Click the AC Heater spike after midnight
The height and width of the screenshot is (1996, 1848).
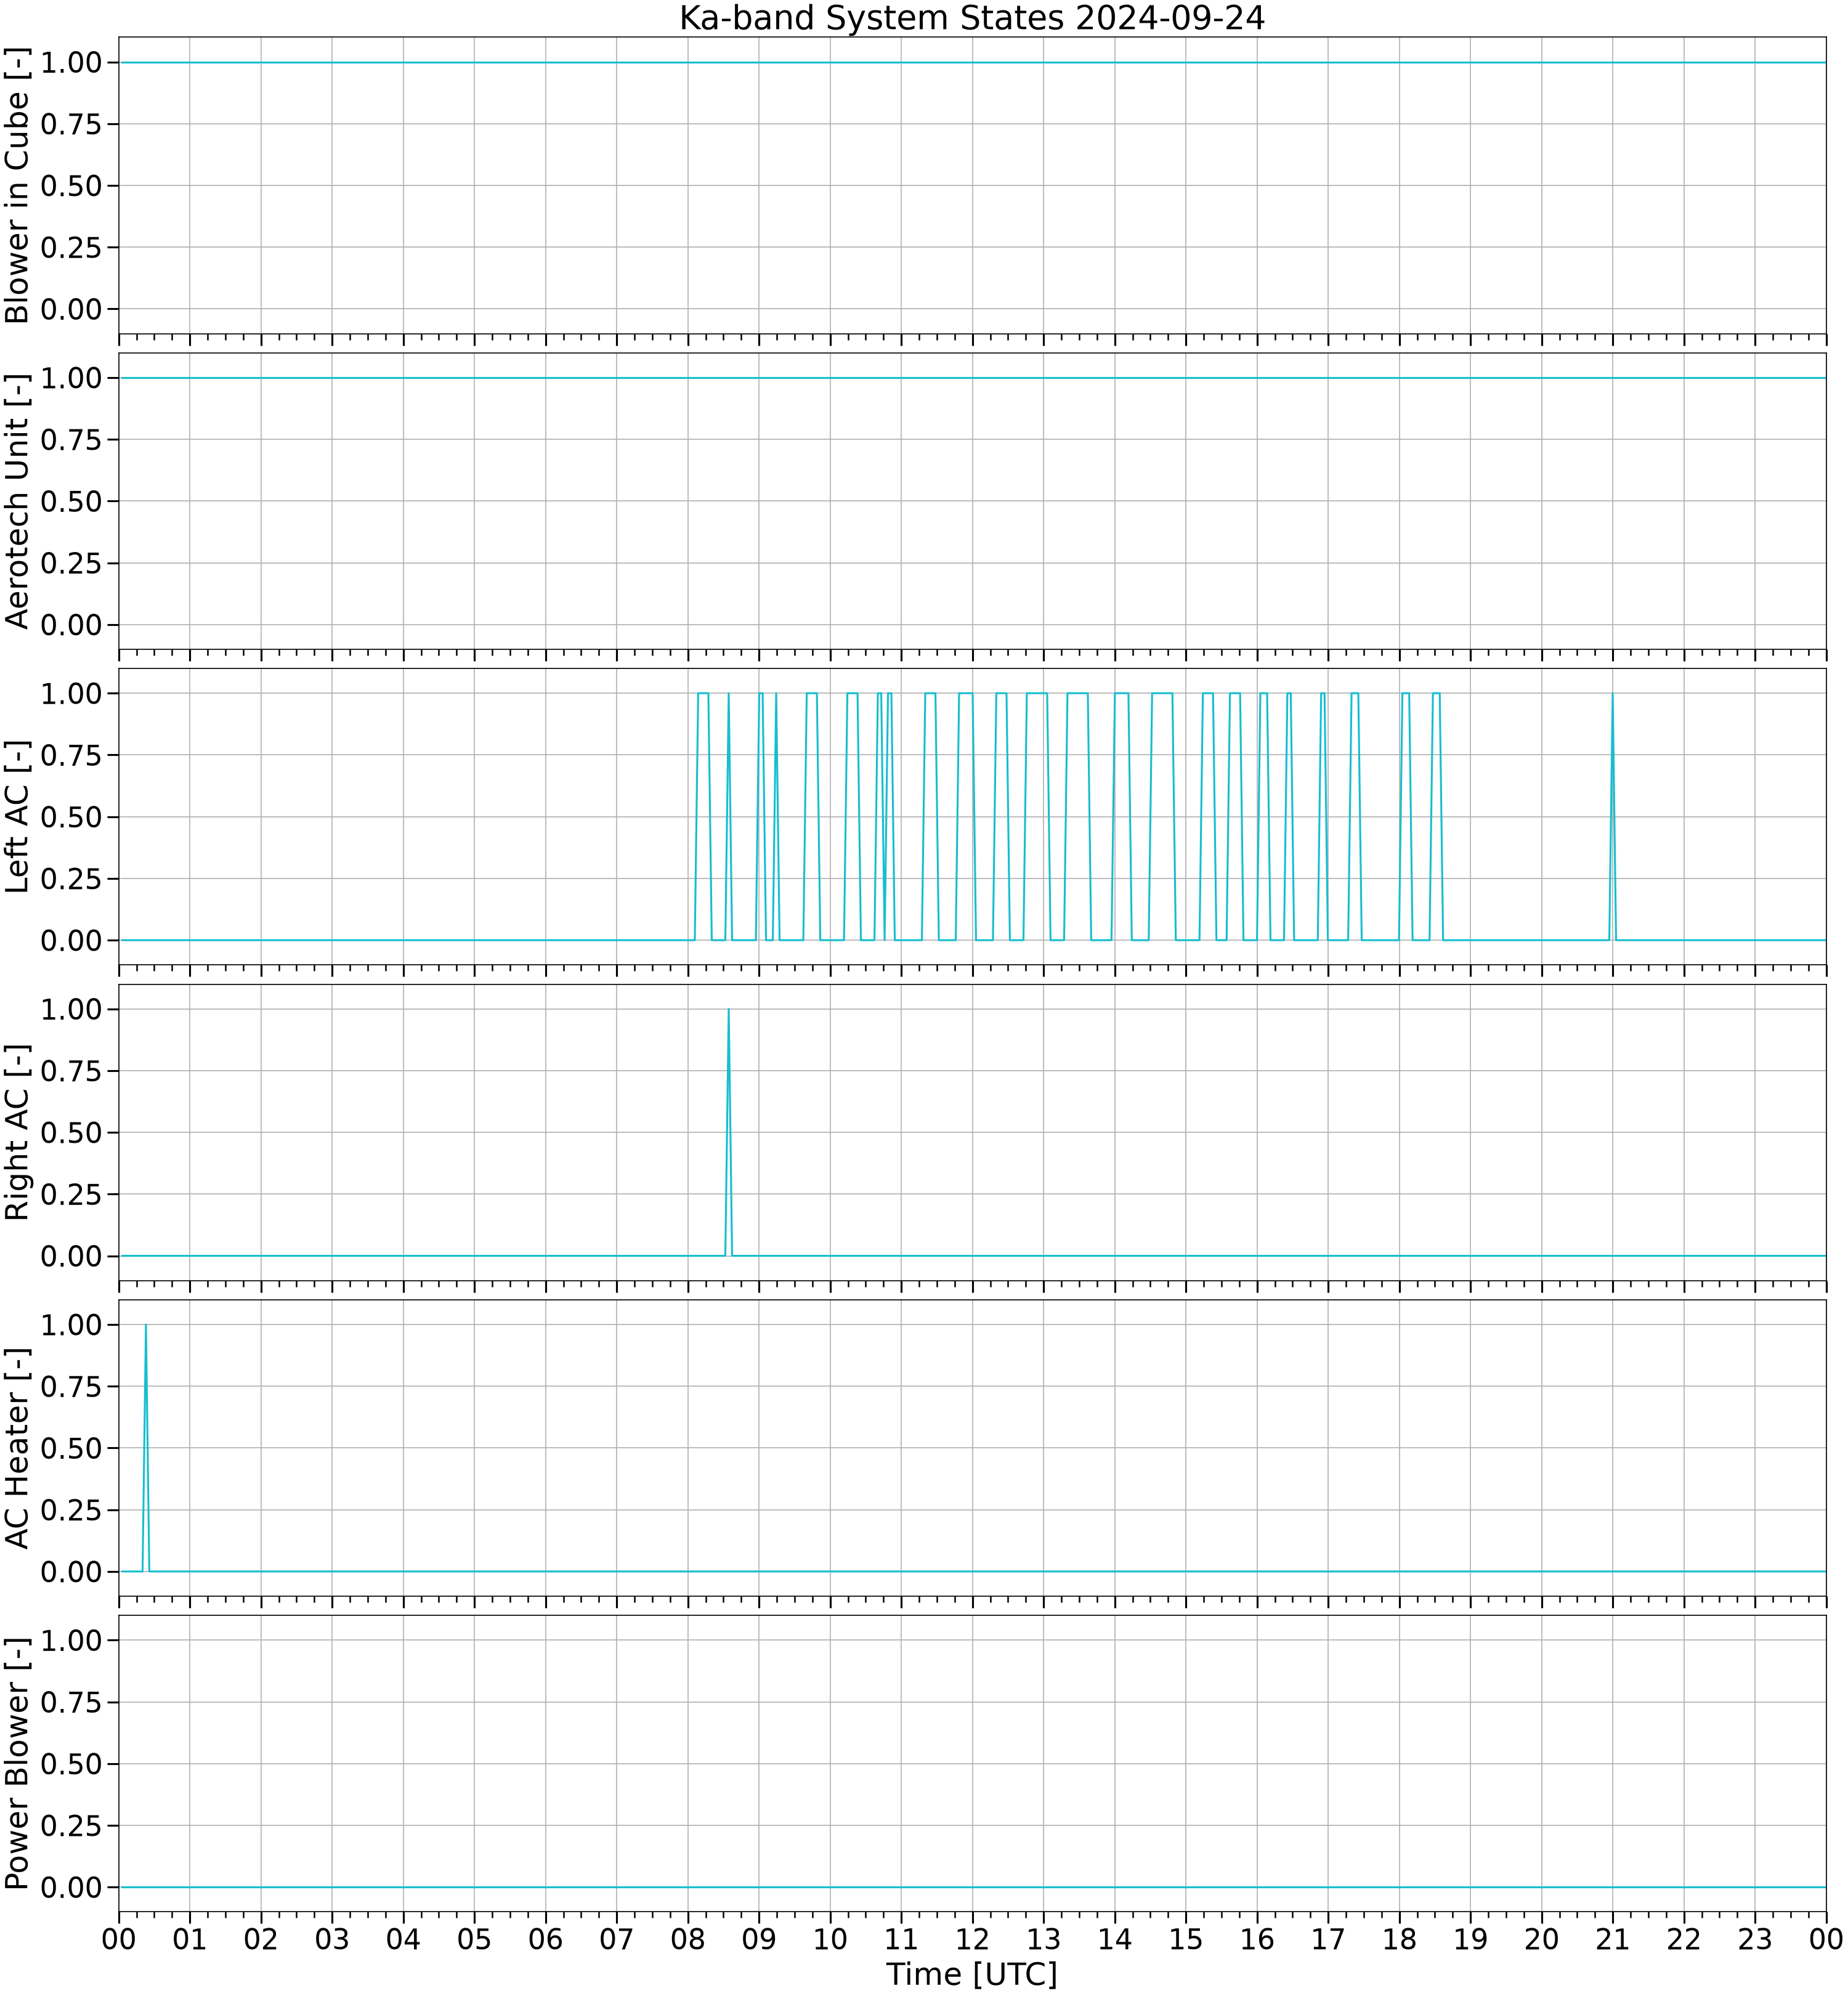coord(146,1448)
